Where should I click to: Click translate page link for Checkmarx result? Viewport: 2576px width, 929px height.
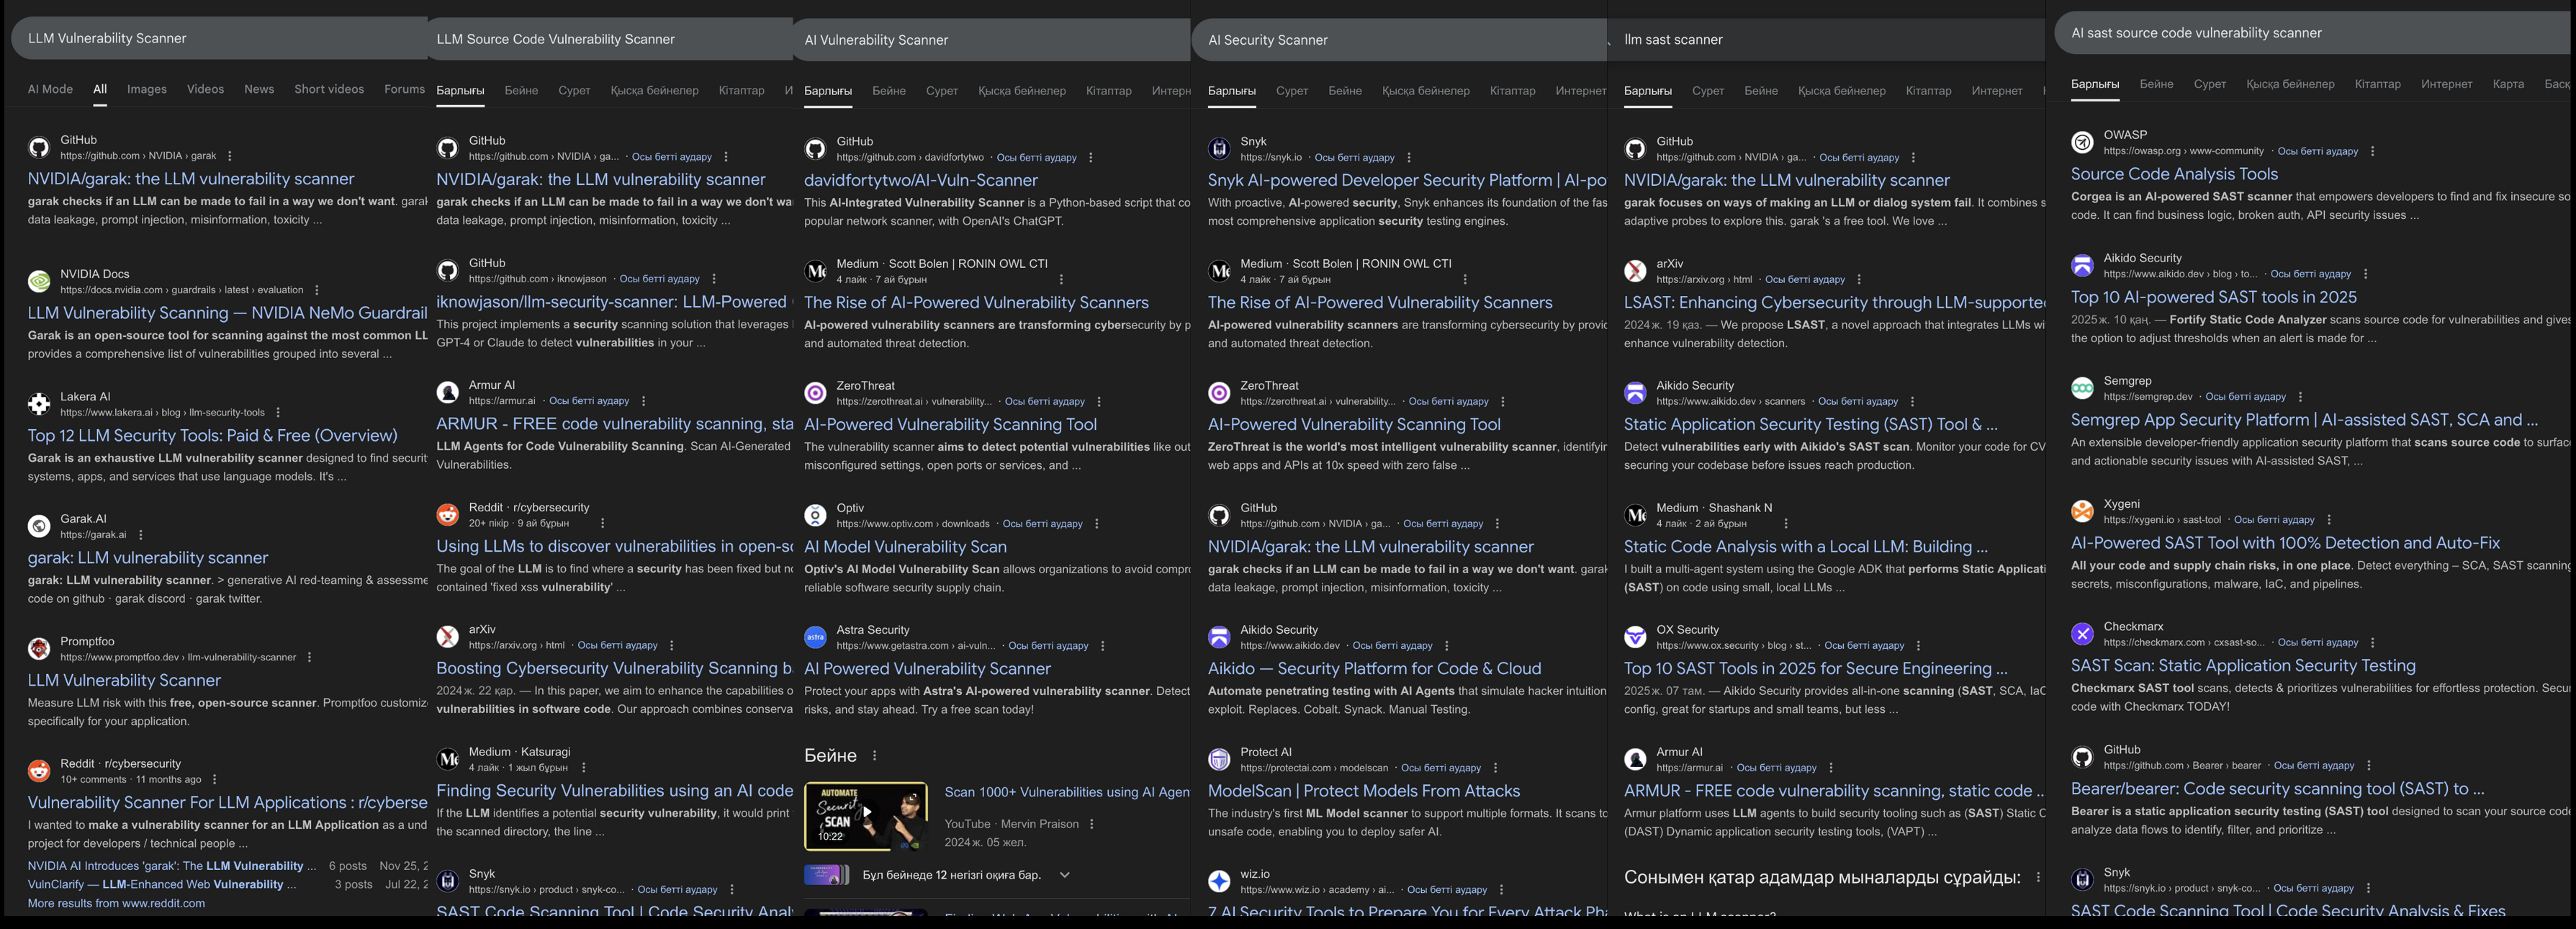pyautogui.click(x=2317, y=642)
